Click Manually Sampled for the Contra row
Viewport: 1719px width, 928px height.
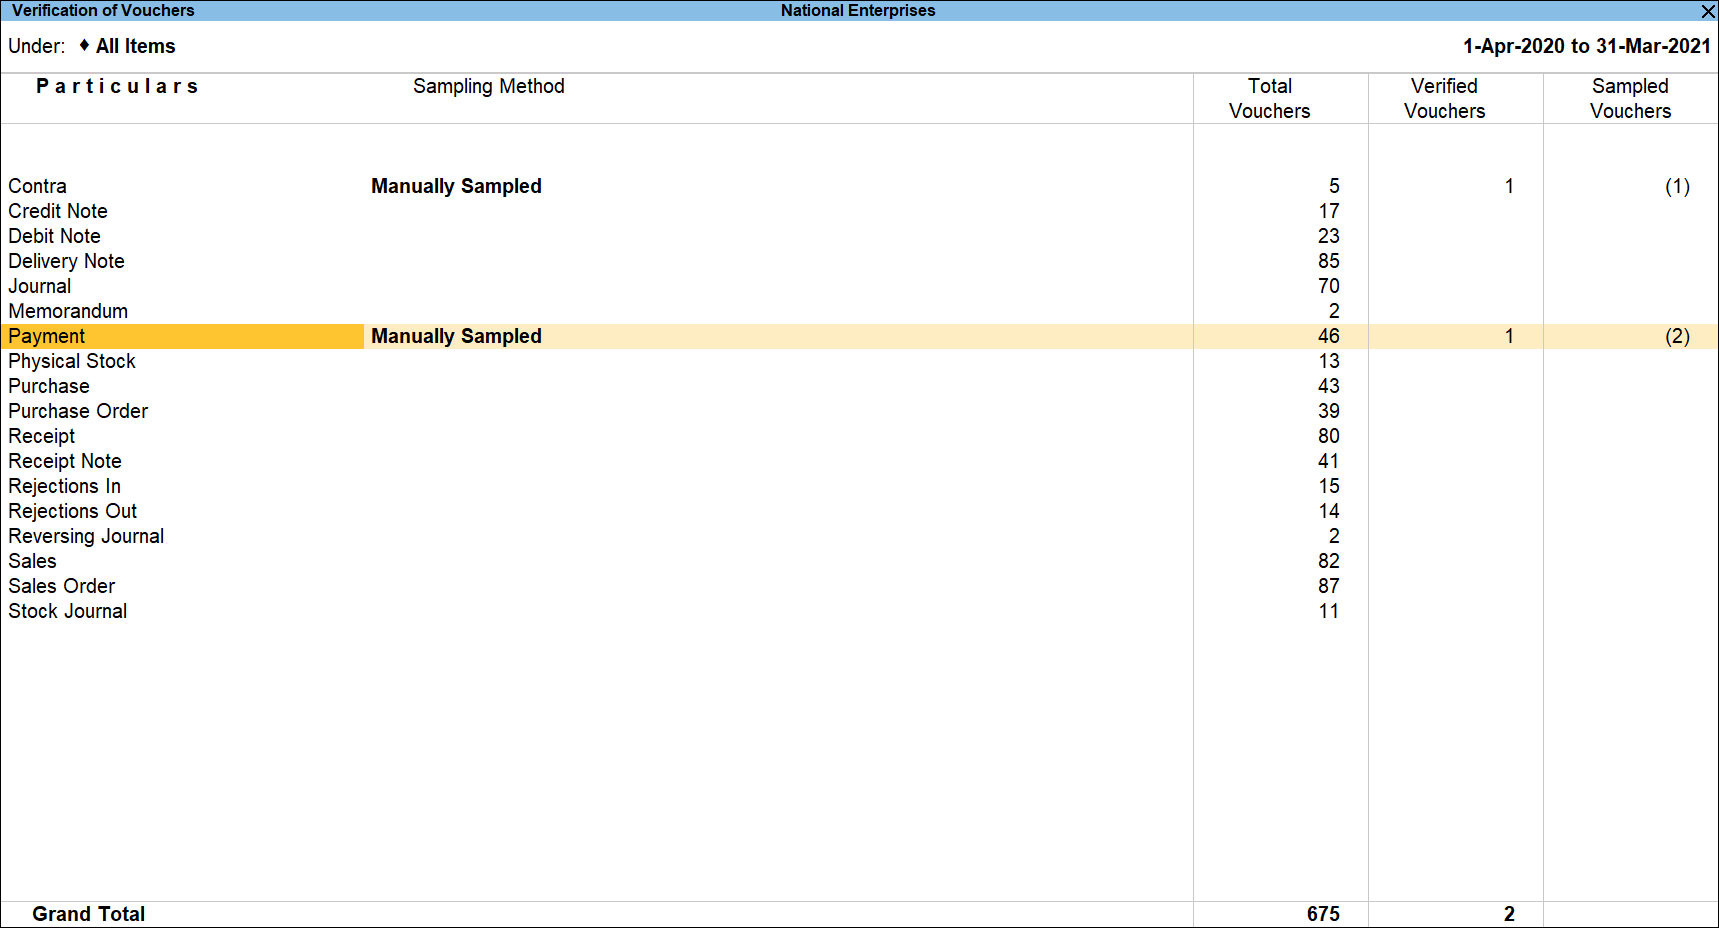pyautogui.click(x=456, y=186)
